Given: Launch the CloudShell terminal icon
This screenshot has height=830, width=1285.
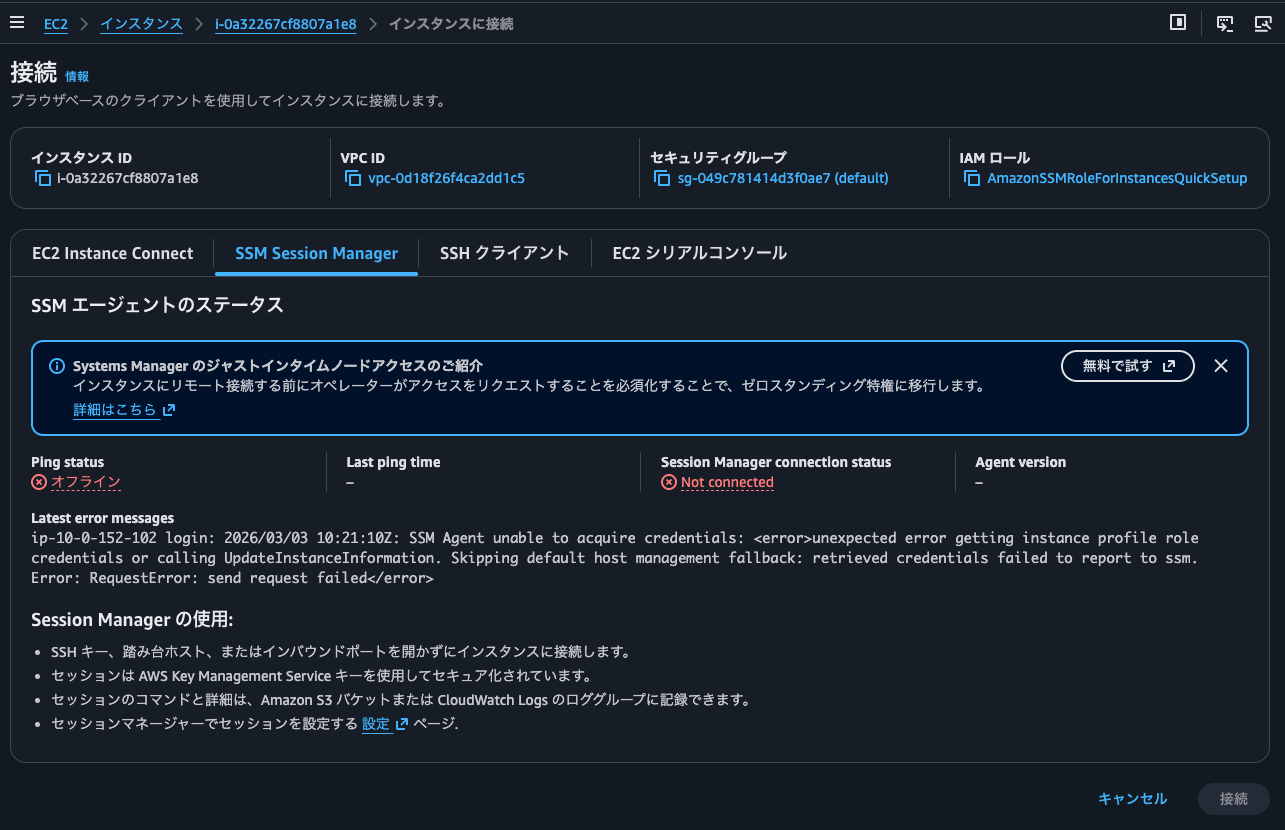Looking at the screenshot, I should [1224, 22].
